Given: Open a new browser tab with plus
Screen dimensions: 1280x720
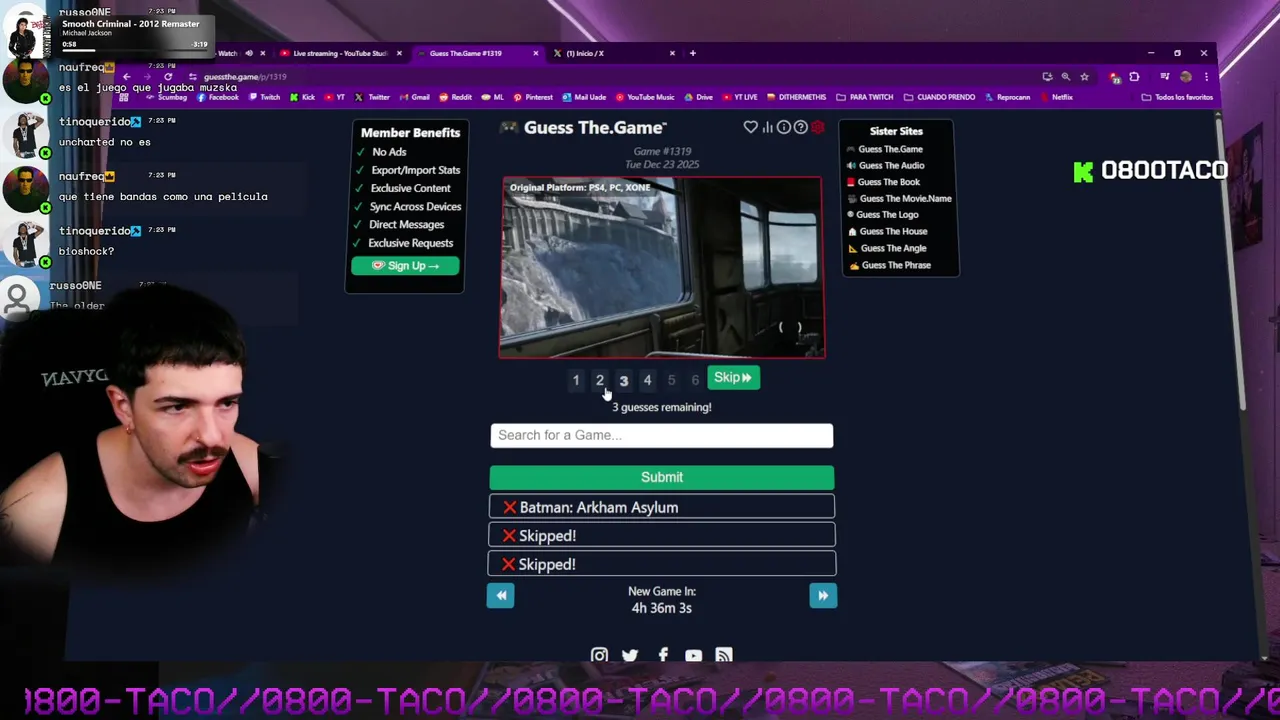Looking at the screenshot, I should click(692, 53).
